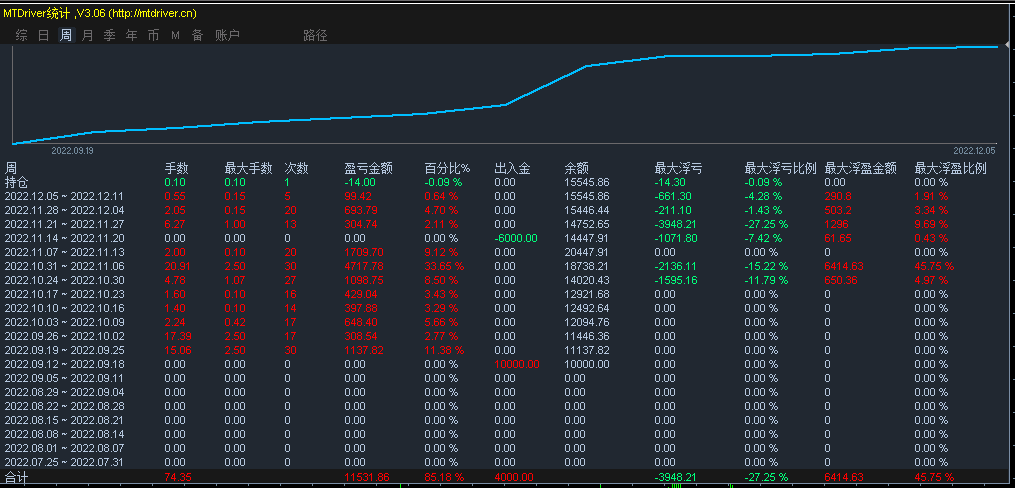Click the 出入金 column header
The width and height of the screenshot is (1015, 488).
pyautogui.click(x=512, y=168)
